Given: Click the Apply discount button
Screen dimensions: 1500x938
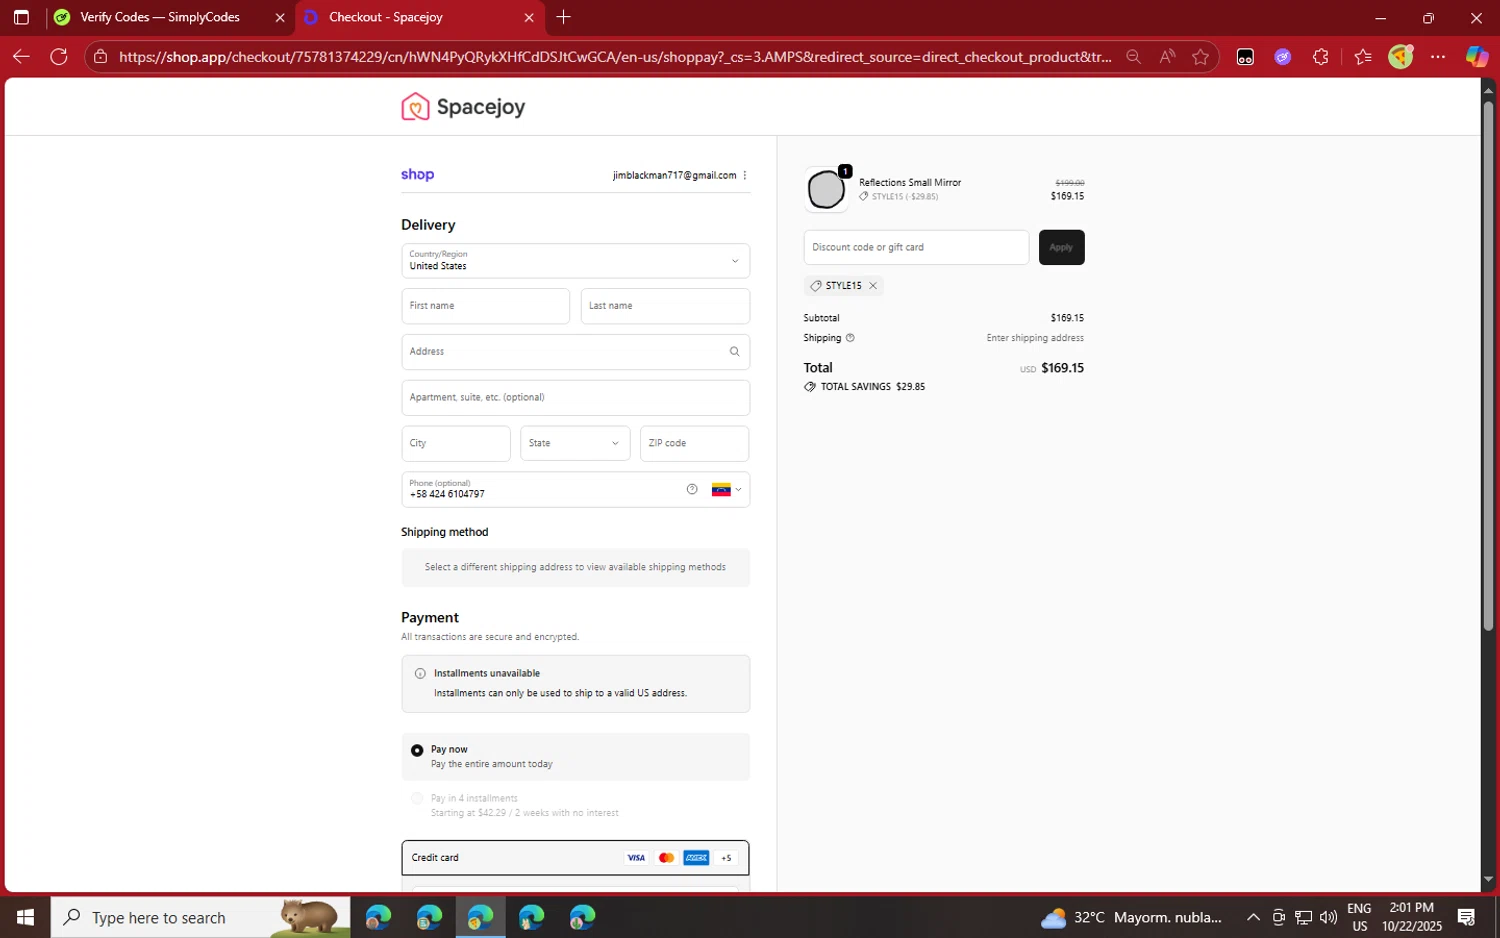Looking at the screenshot, I should click(1061, 247).
